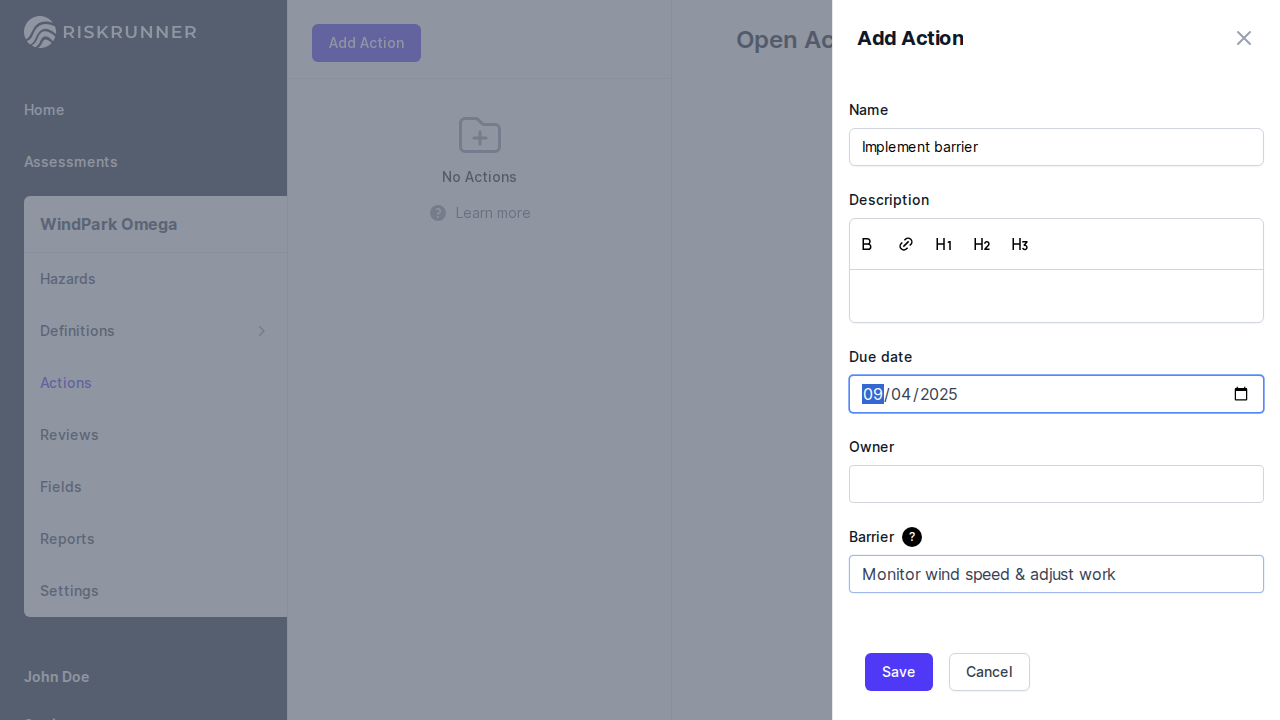
Task: Click the Bold formatting icon
Action: point(867,245)
